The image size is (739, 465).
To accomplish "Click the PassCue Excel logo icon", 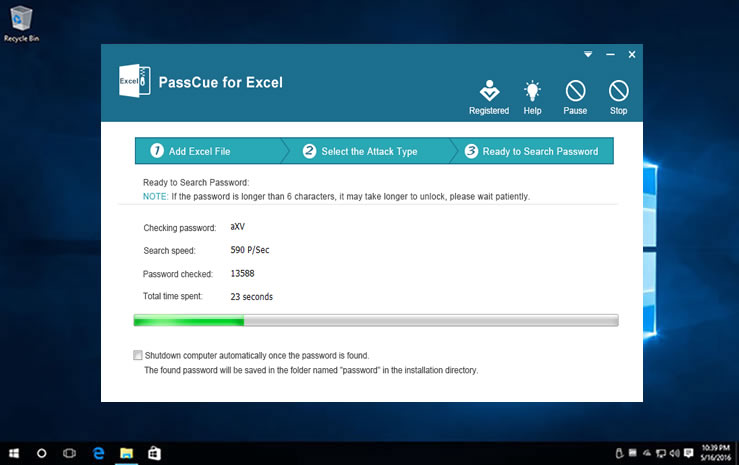I will click(134, 81).
